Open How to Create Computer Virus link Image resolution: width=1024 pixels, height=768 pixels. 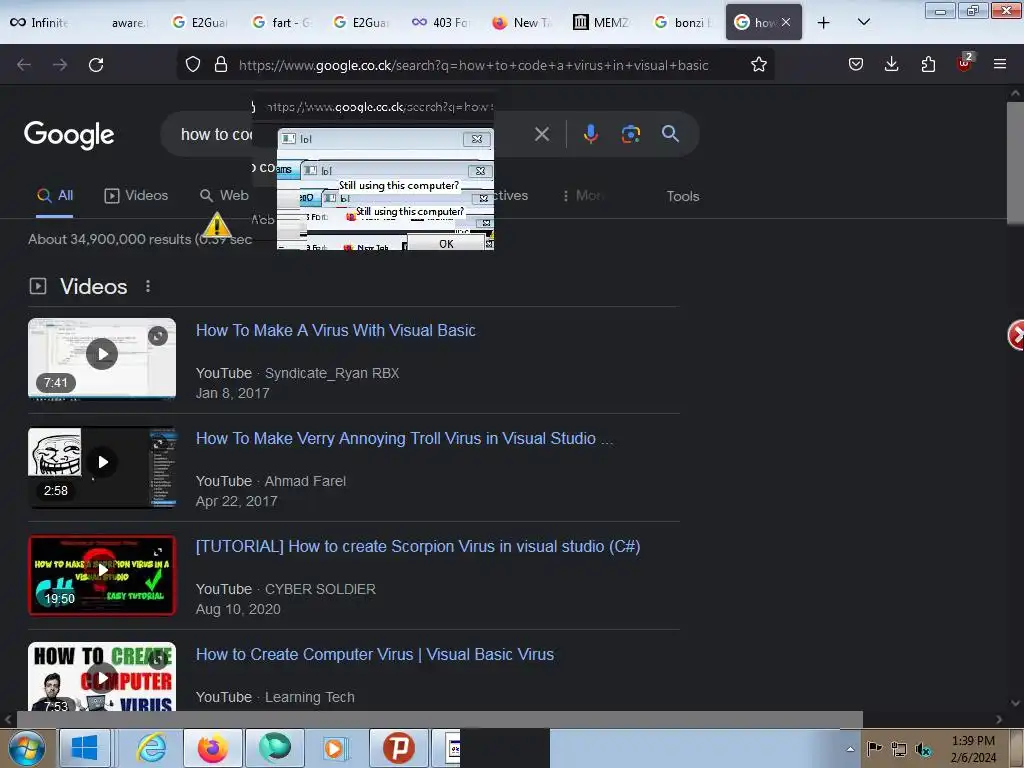(x=375, y=654)
